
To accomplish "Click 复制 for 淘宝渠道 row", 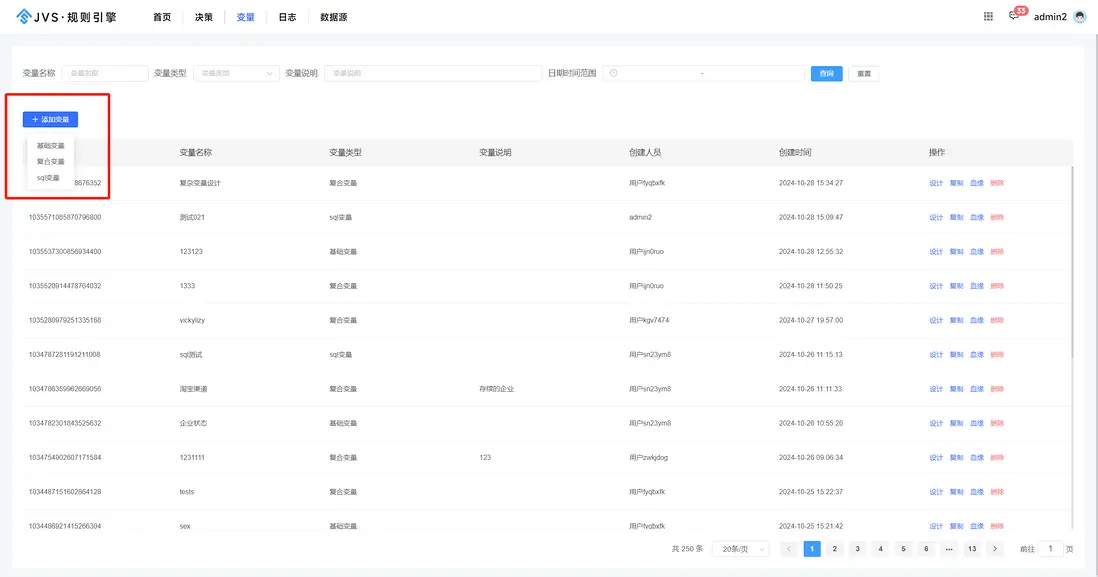I will click(x=957, y=389).
